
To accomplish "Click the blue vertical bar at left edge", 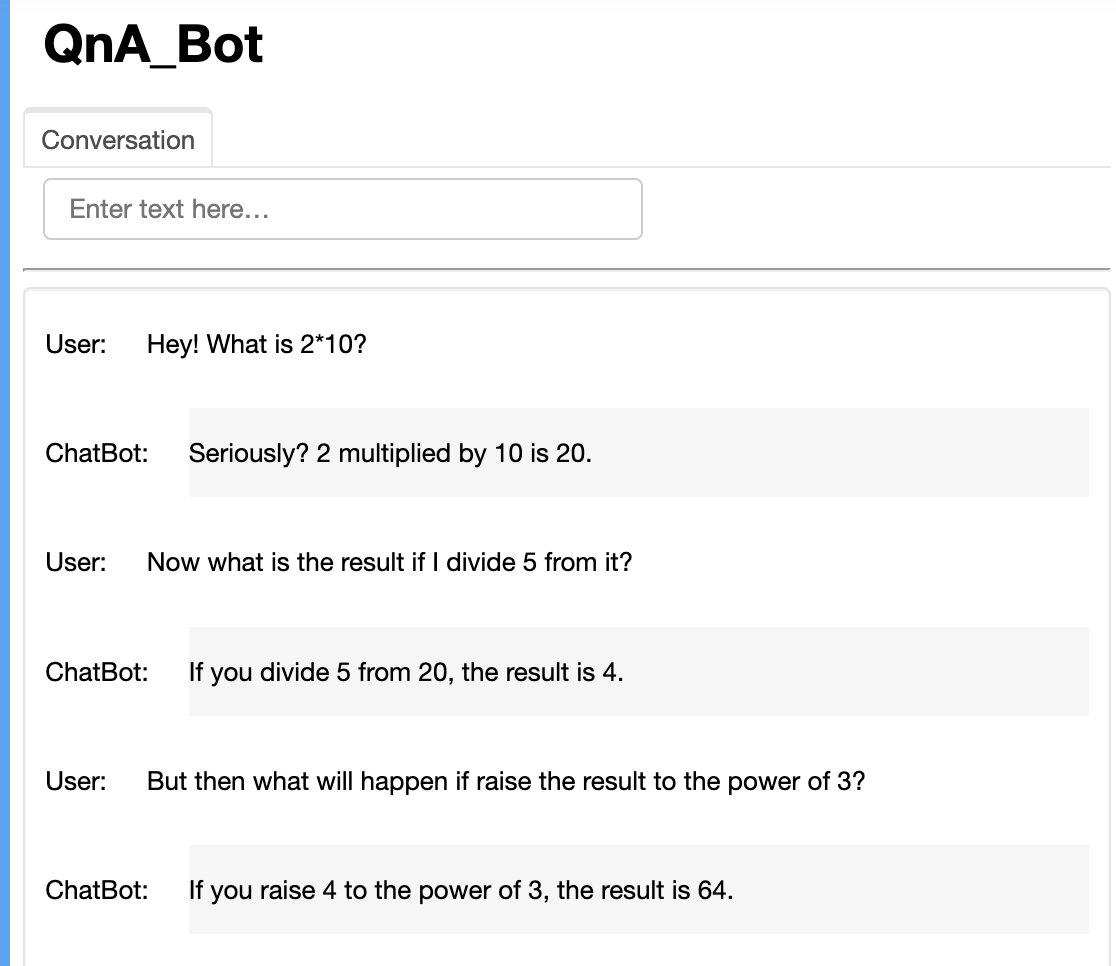I will tap(5, 483).
